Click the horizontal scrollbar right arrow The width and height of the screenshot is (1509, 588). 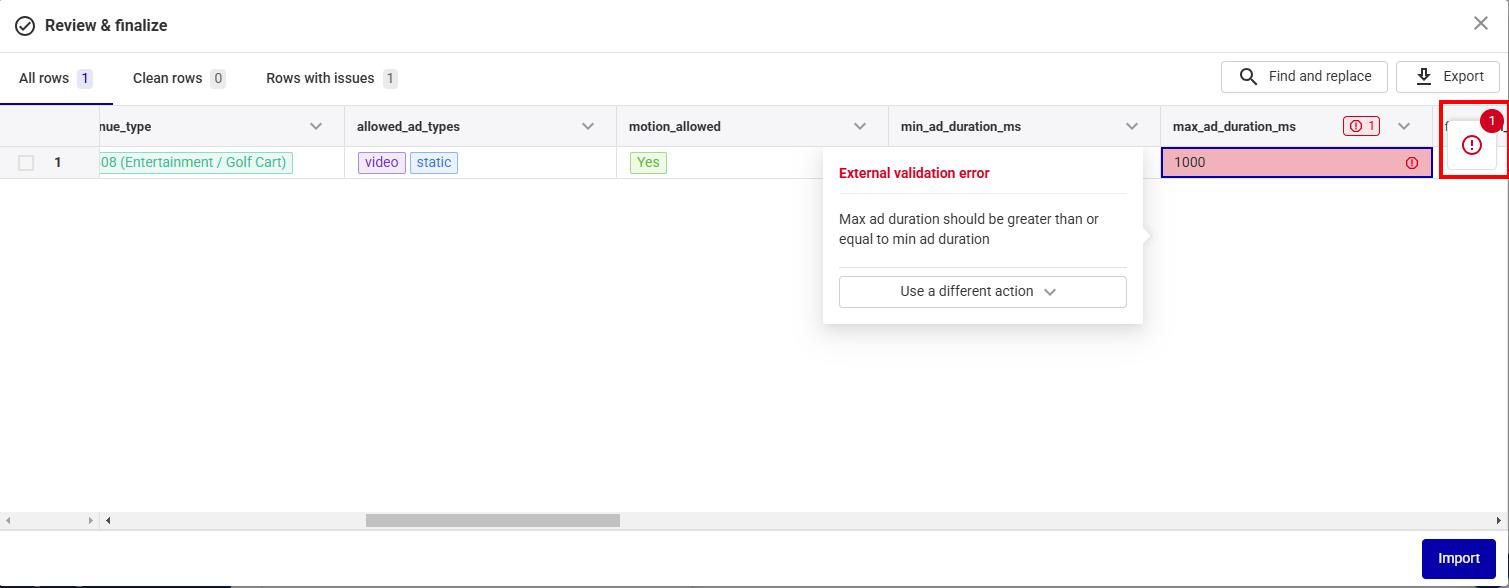pos(1499,520)
